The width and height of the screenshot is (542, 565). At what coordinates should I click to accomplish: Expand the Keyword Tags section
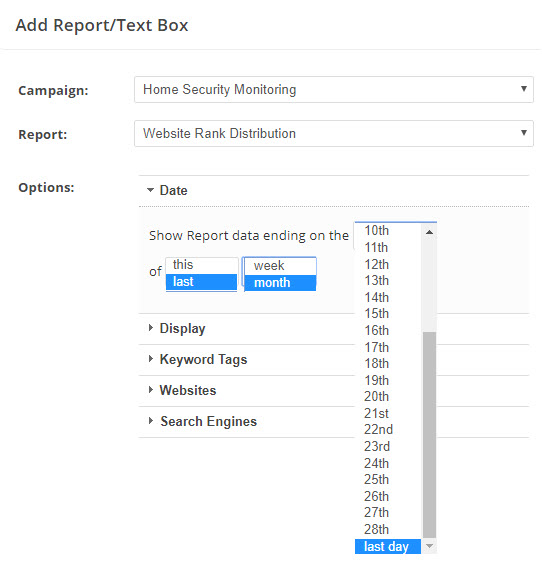[198, 359]
